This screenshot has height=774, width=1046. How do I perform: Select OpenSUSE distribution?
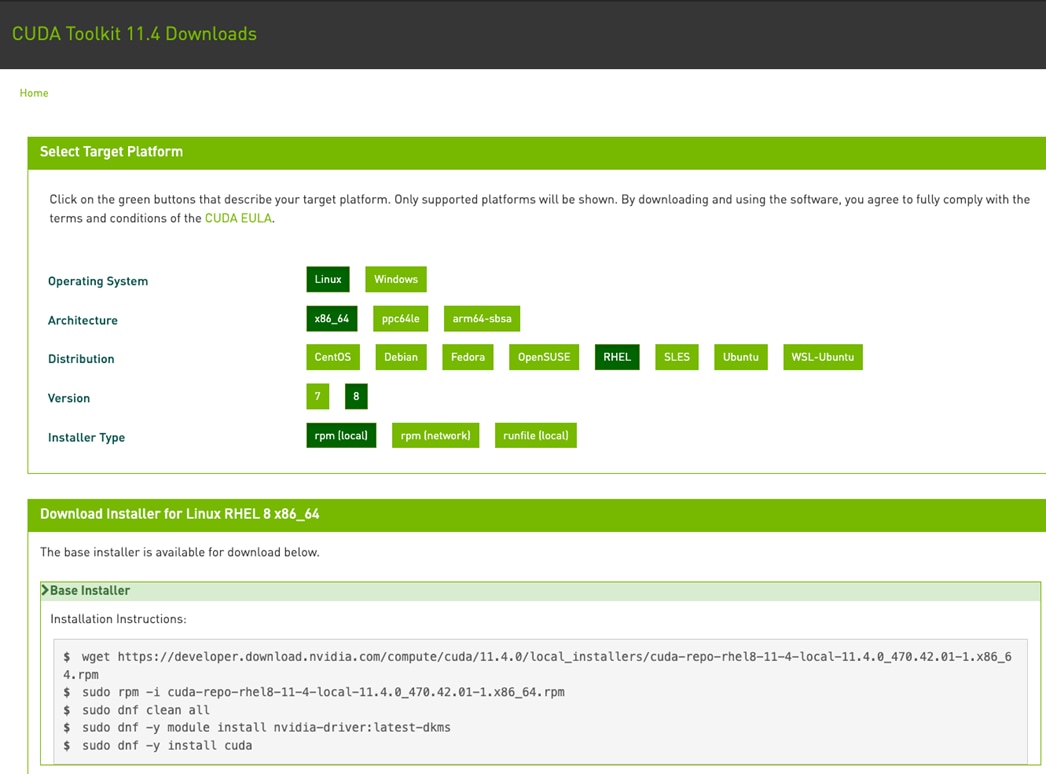point(544,357)
